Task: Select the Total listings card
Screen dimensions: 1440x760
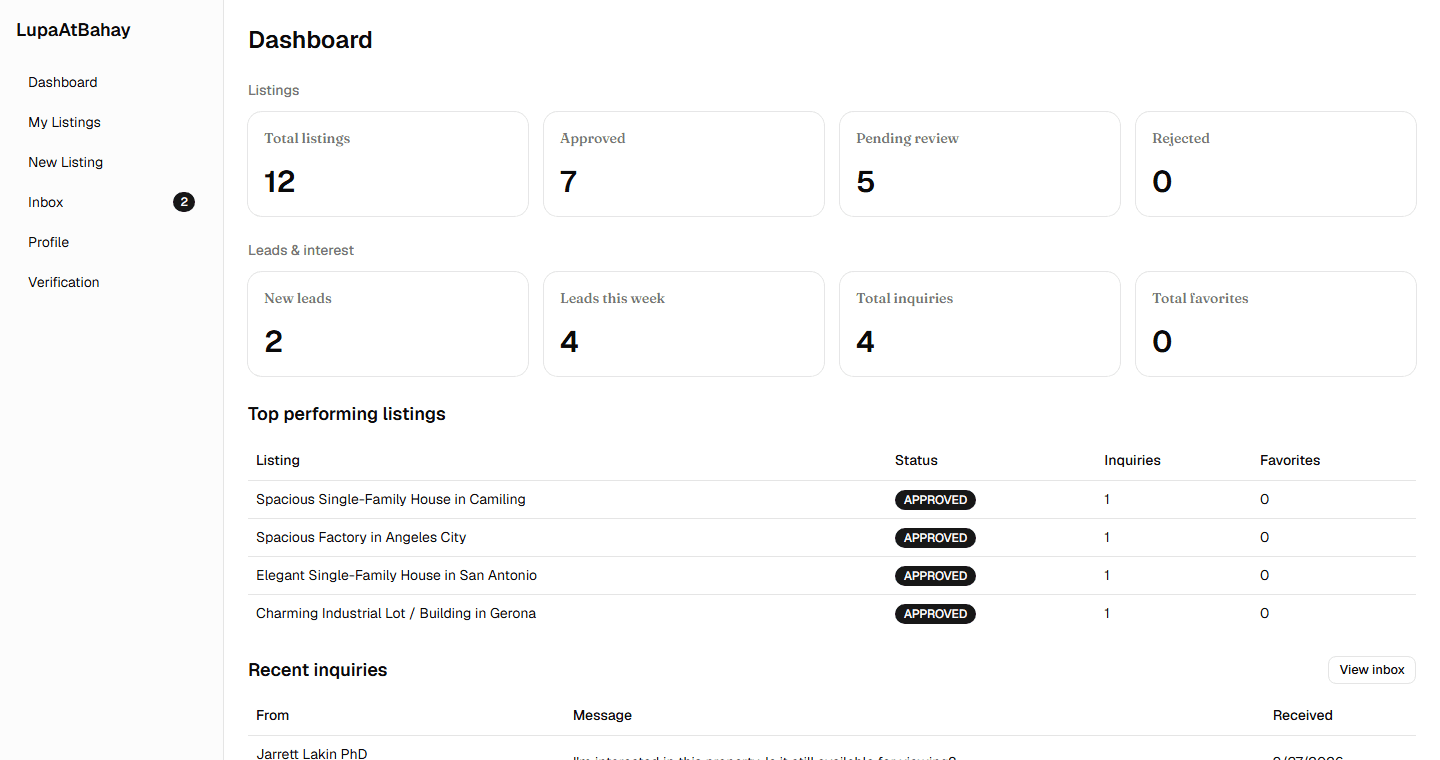Action: pyautogui.click(x=388, y=164)
